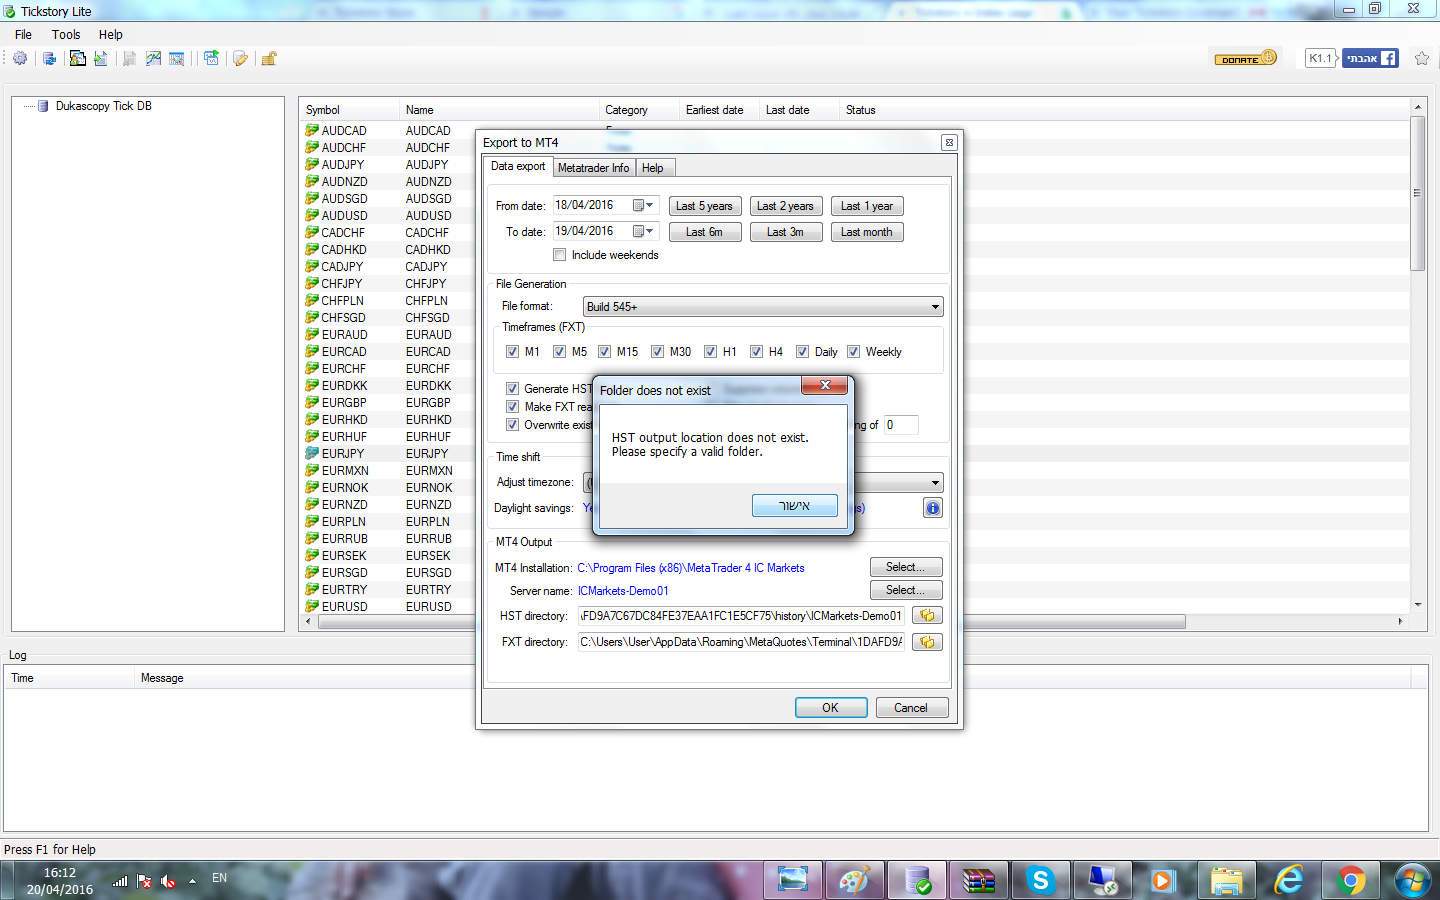Open the File format Build 545+ dropdown
This screenshot has width=1440, height=900.
[763, 307]
